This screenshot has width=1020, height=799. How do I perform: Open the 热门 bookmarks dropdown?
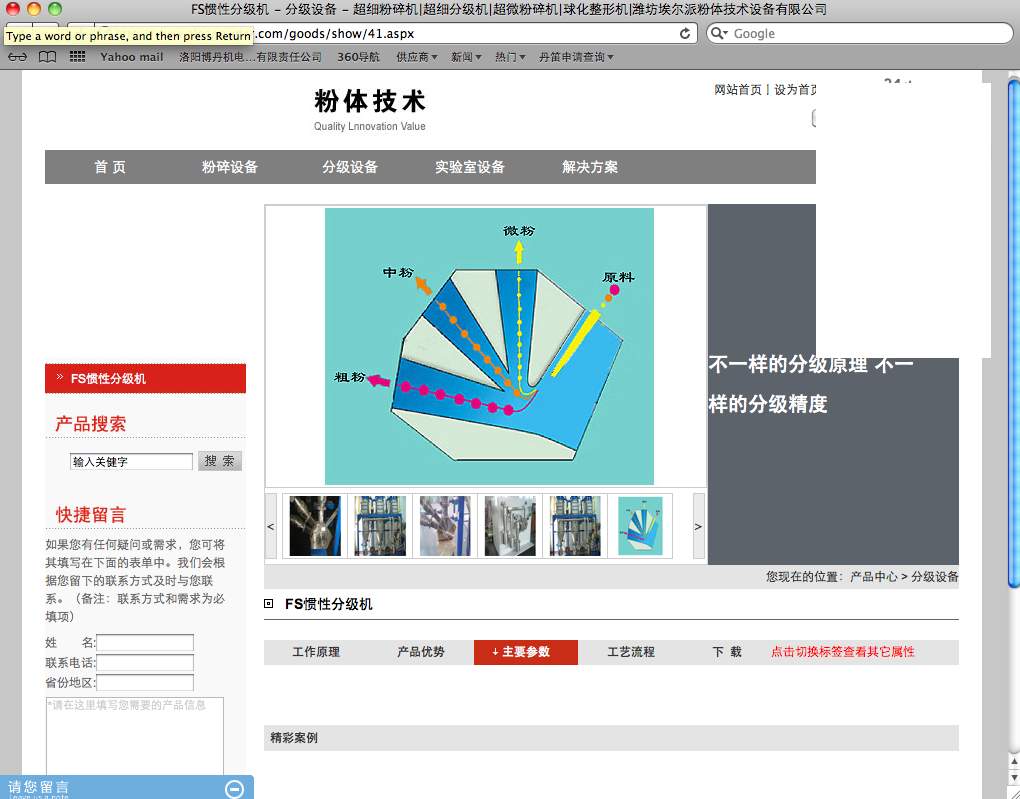coord(510,57)
